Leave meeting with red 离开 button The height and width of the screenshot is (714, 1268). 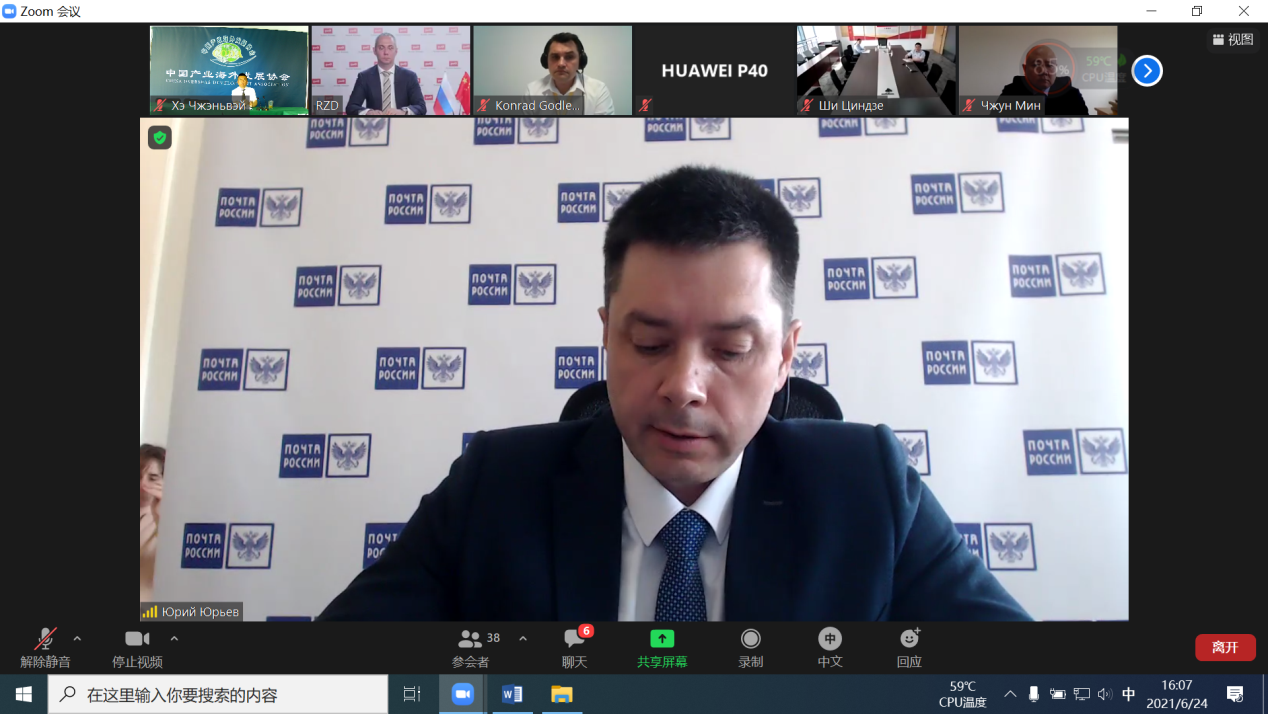click(x=1225, y=647)
